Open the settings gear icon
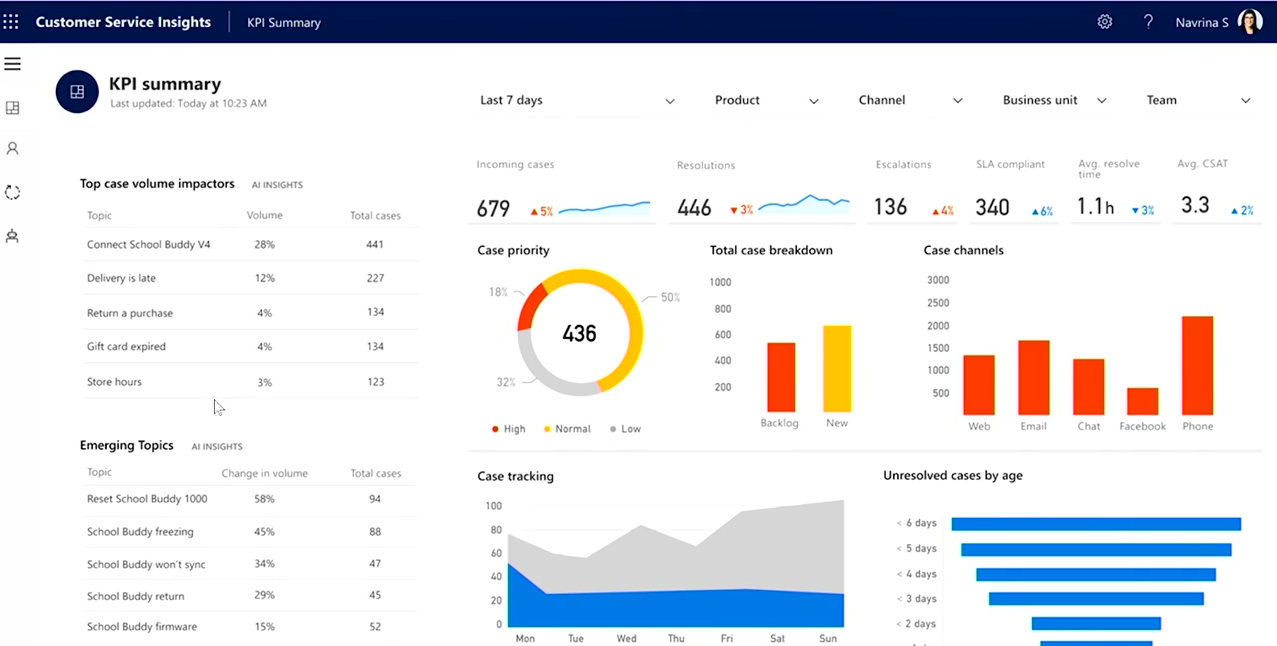Viewport: 1277px width, 646px height. click(1105, 21)
